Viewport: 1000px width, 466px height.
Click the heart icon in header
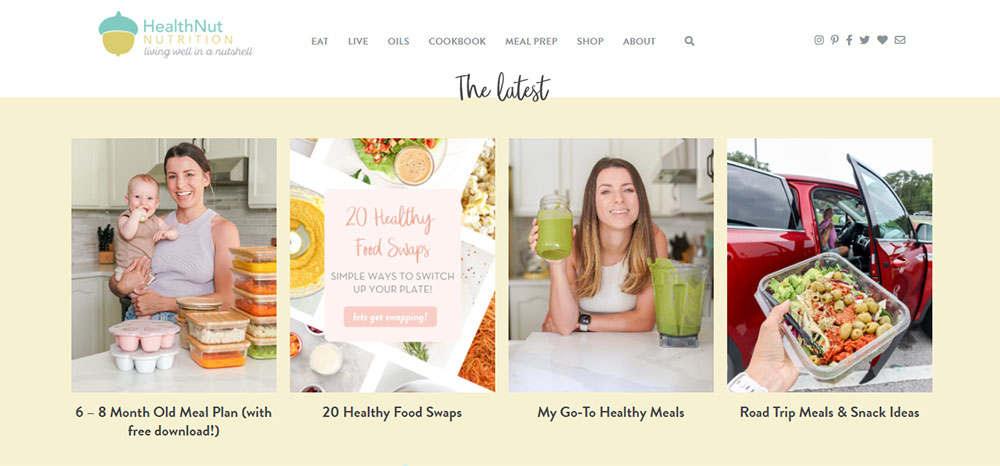[882, 40]
